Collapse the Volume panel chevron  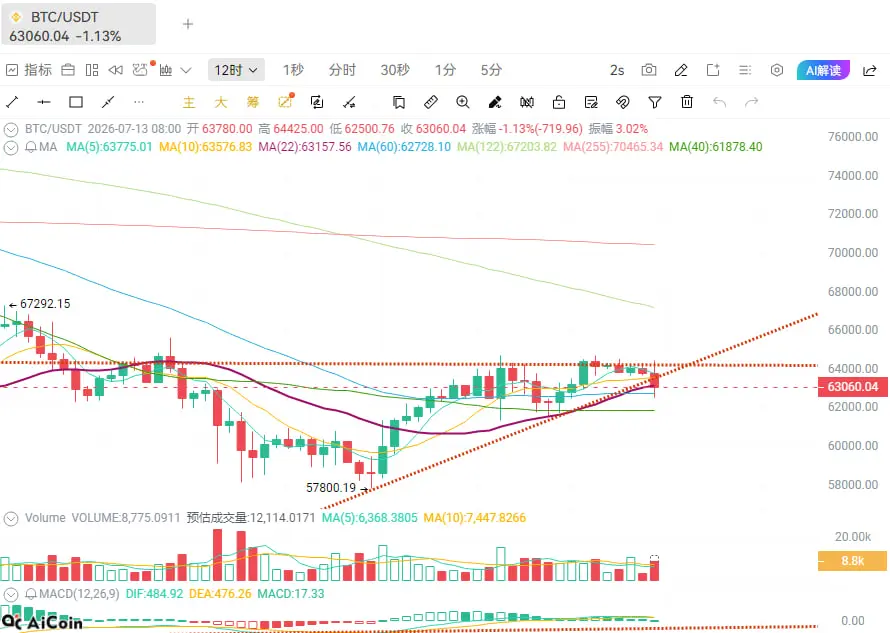10,518
